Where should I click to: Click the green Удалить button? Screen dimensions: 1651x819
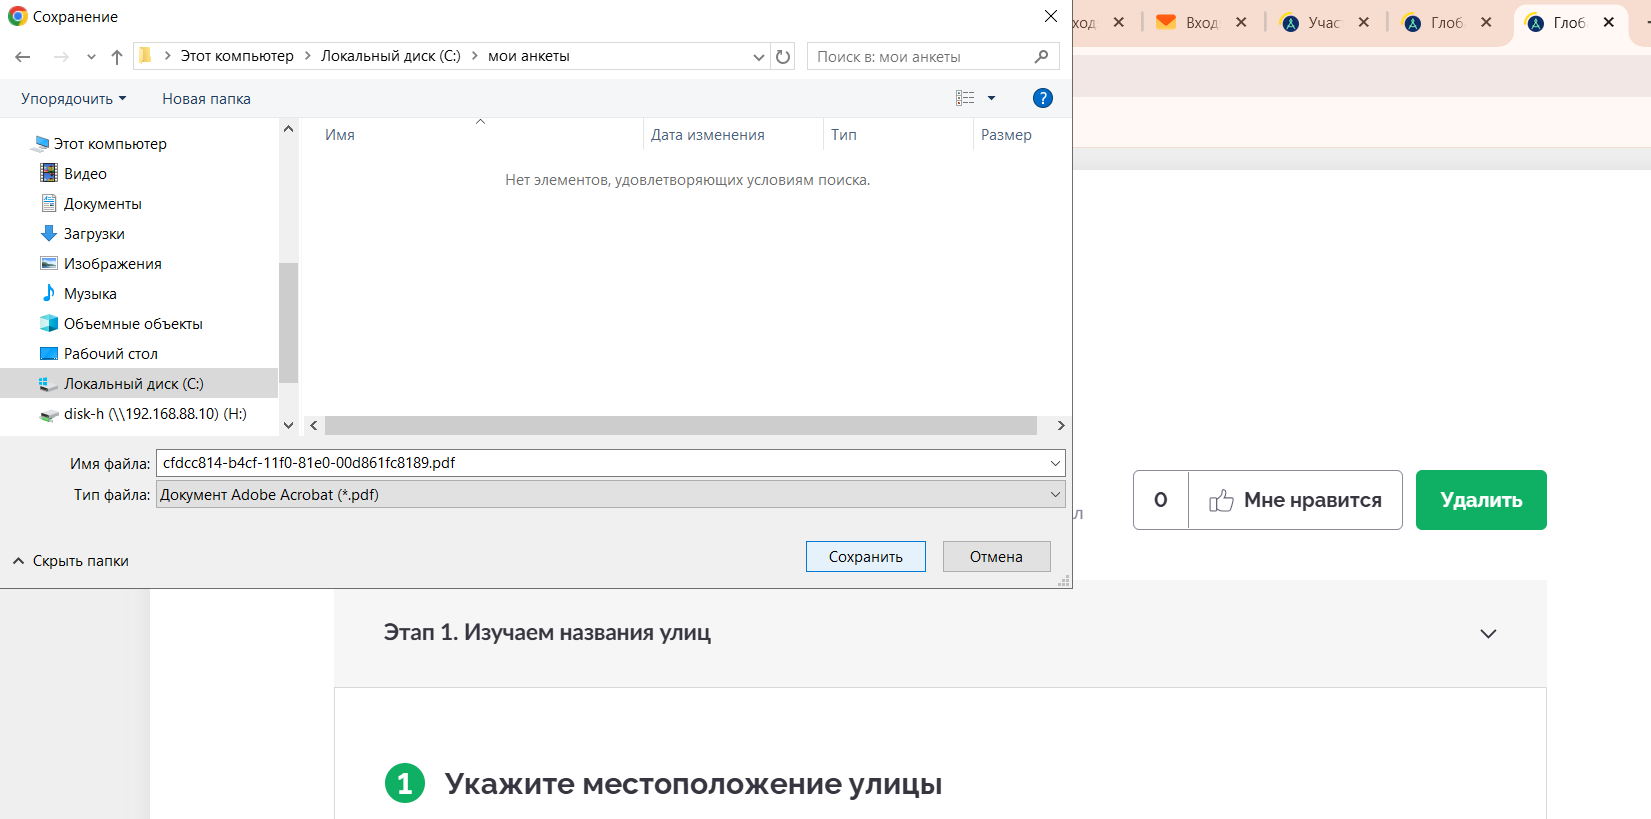tap(1480, 500)
